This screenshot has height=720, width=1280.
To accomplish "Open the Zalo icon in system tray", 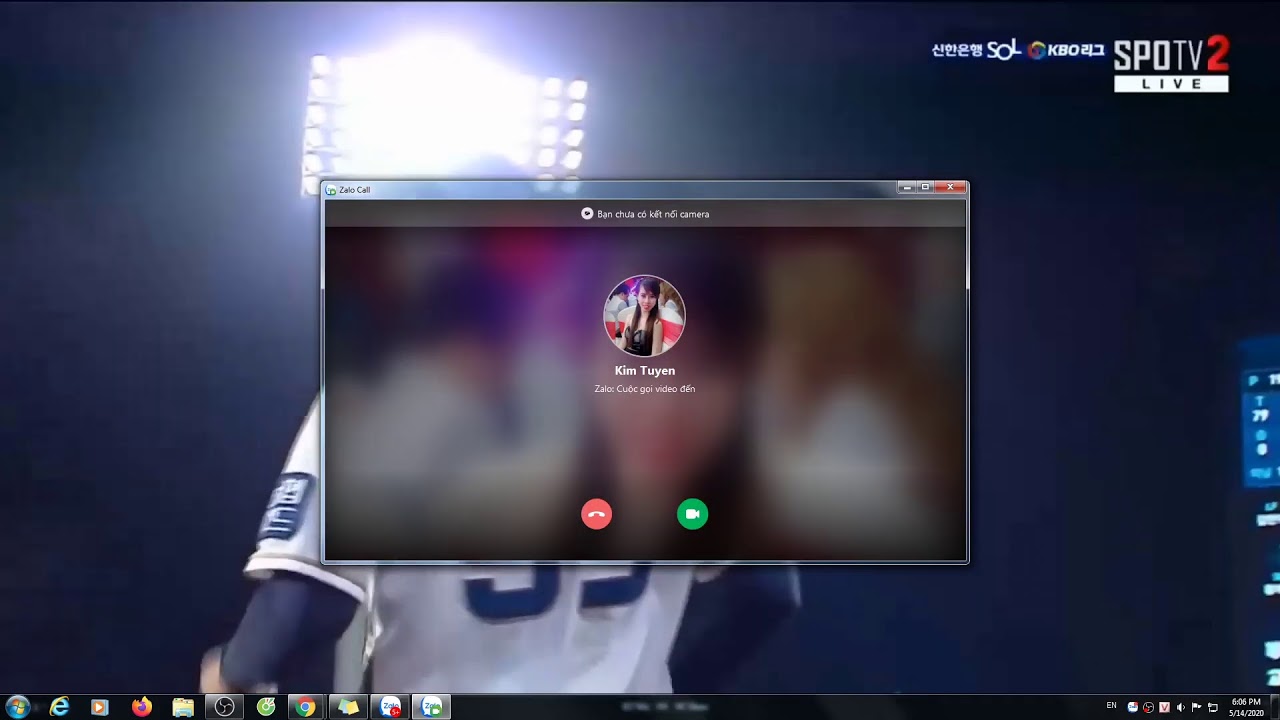I will click(1132, 707).
